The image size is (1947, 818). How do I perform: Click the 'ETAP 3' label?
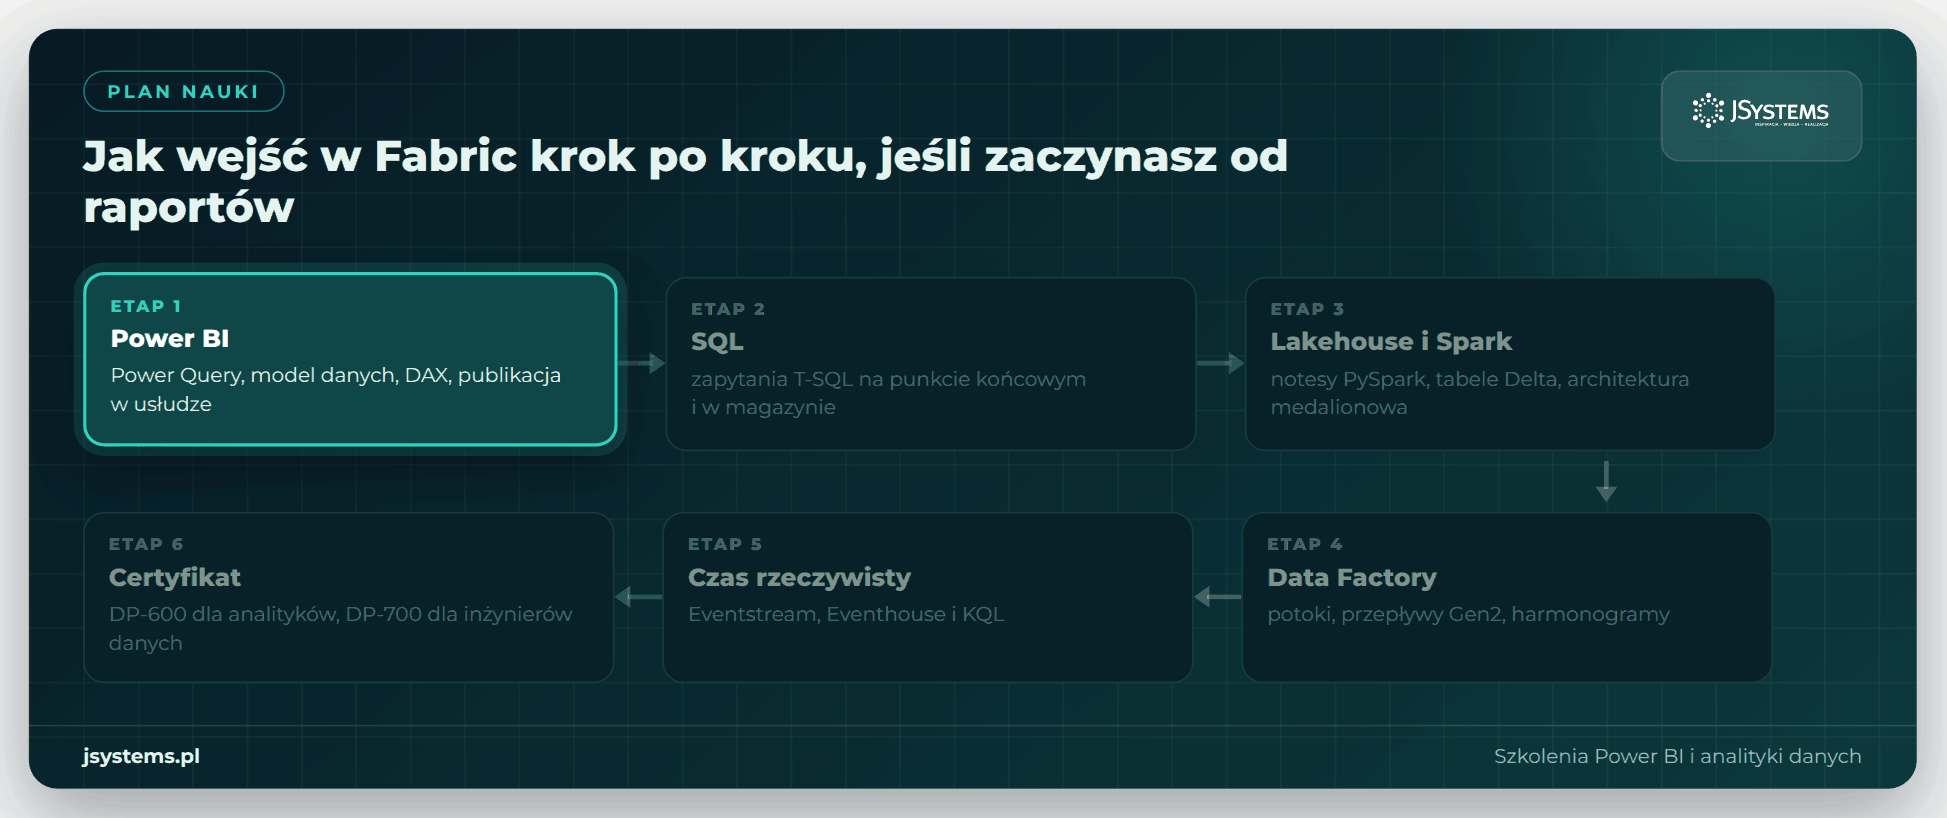pos(1307,309)
